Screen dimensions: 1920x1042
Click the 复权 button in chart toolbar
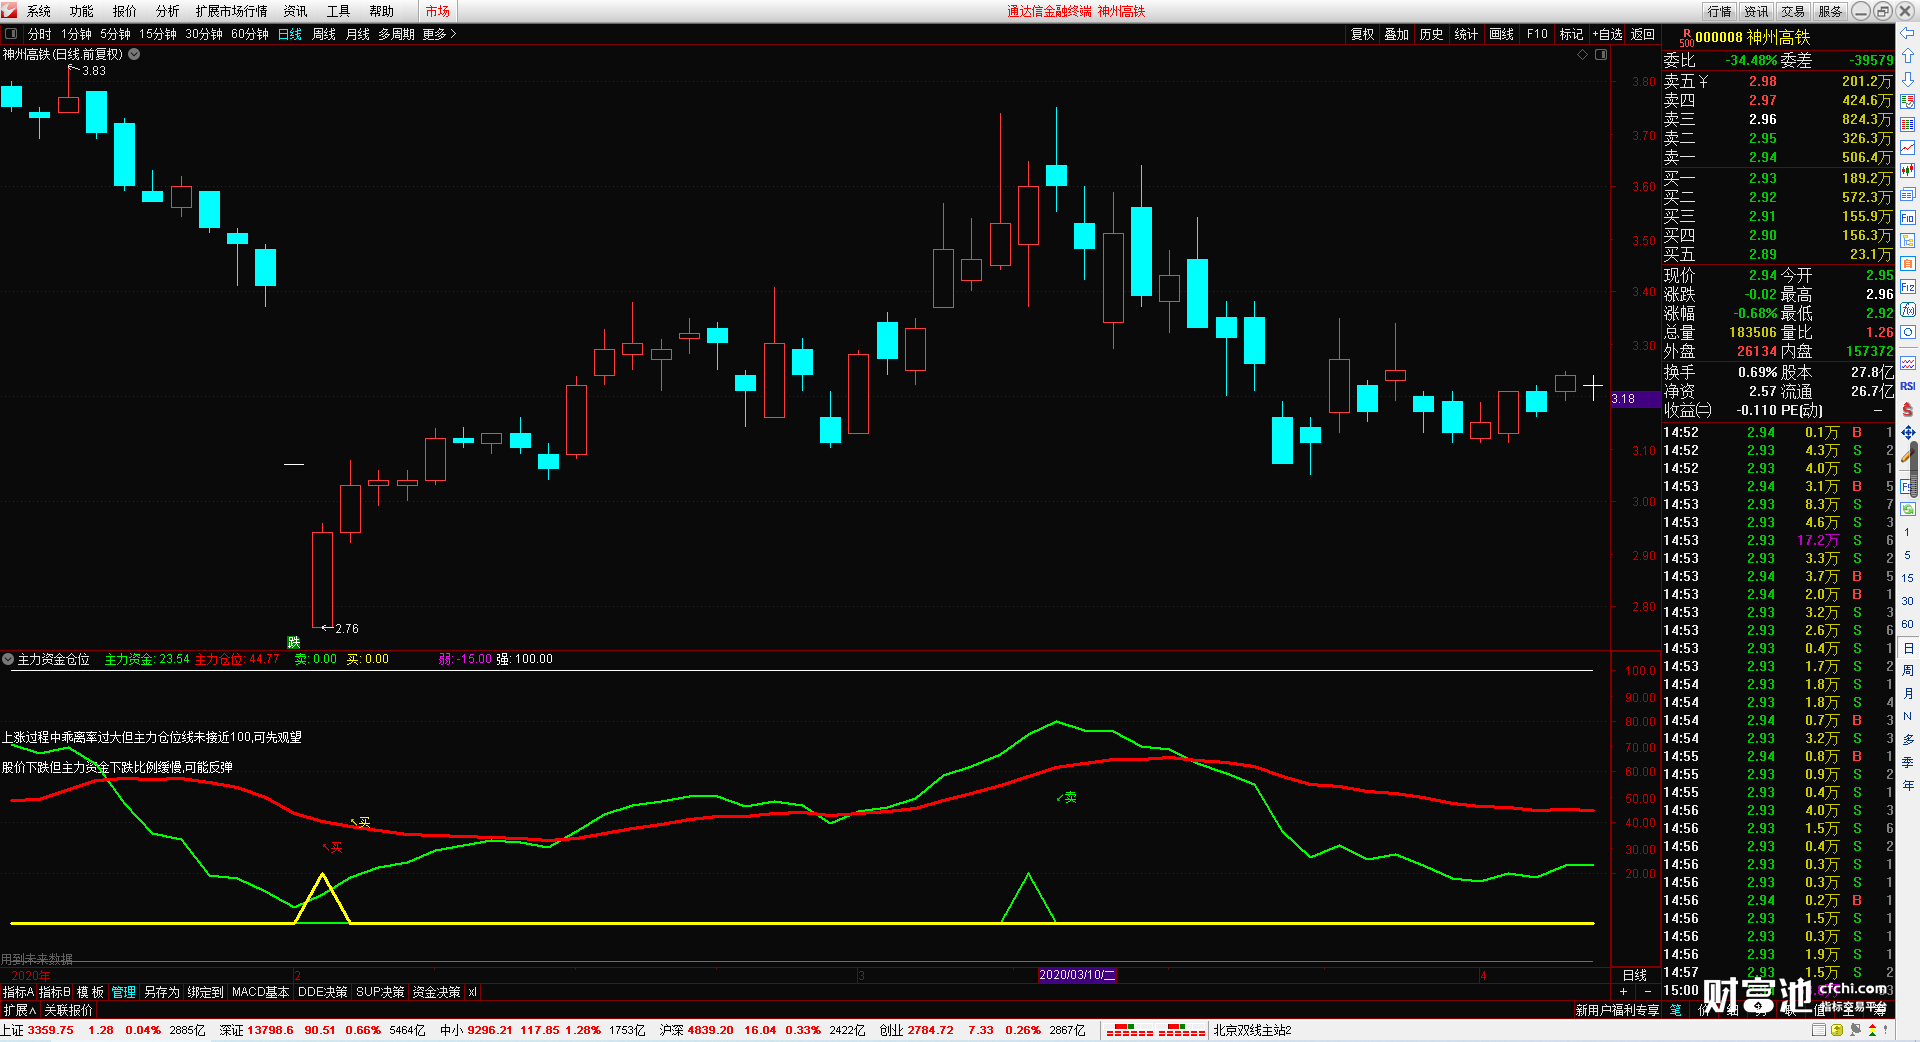[x=1363, y=34]
